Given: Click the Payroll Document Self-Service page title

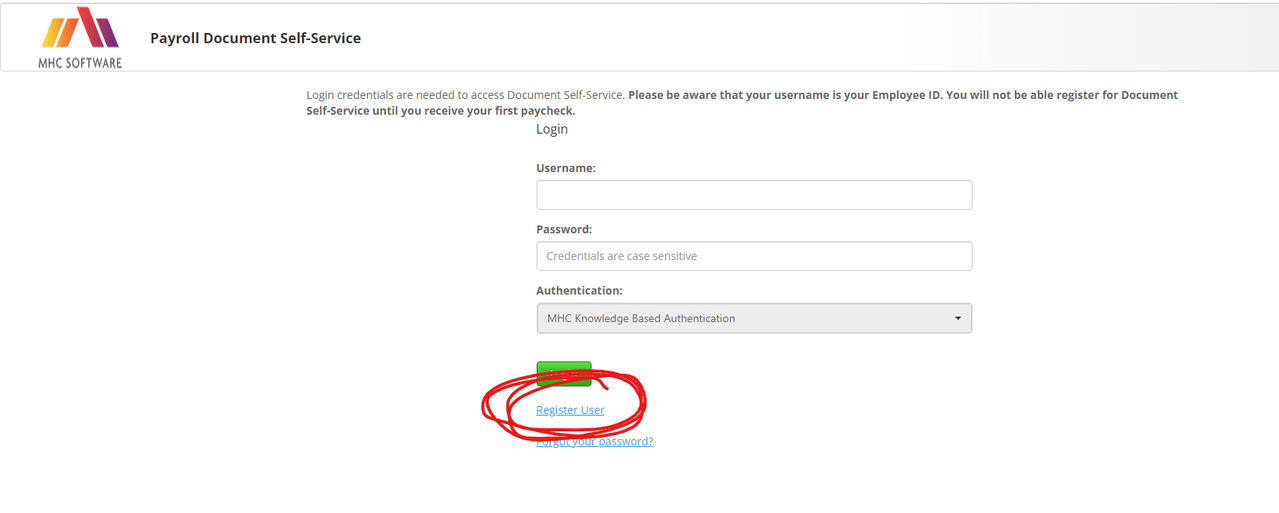Looking at the screenshot, I should 255,38.
